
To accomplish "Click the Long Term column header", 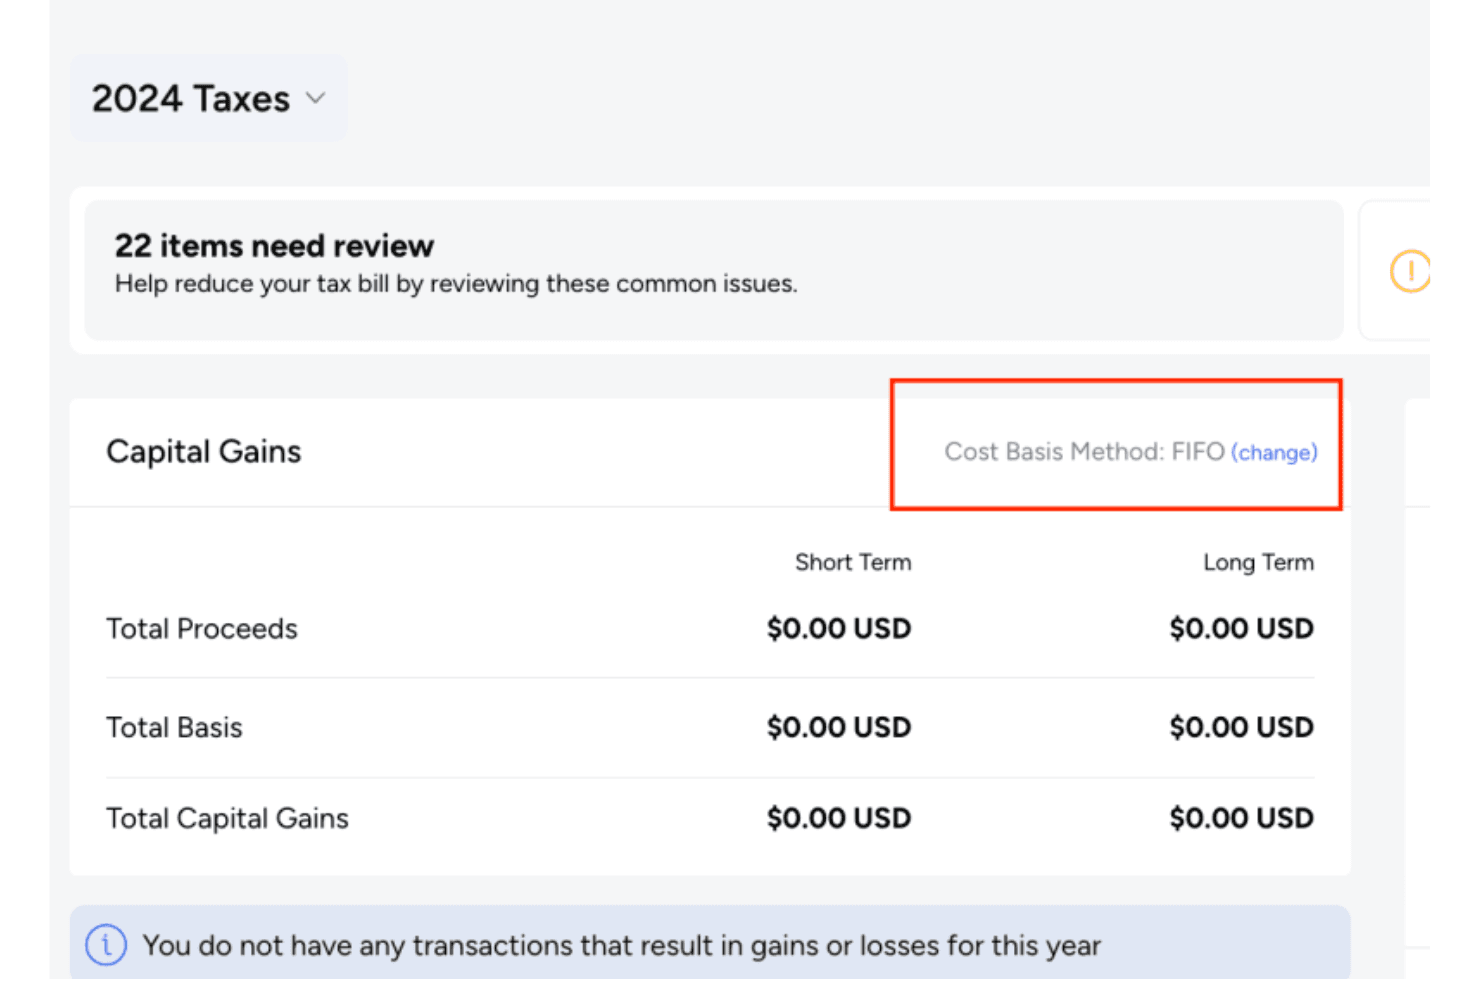I will point(1258,562).
